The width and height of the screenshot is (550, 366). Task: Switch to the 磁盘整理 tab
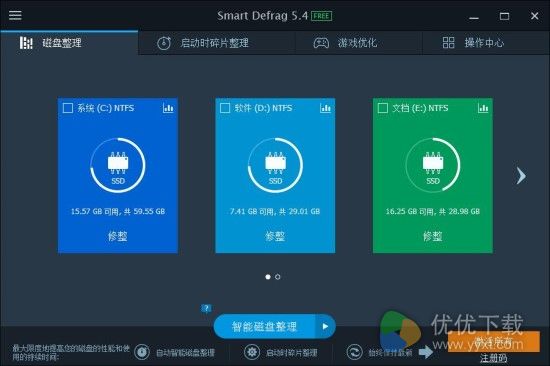[x=69, y=43]
